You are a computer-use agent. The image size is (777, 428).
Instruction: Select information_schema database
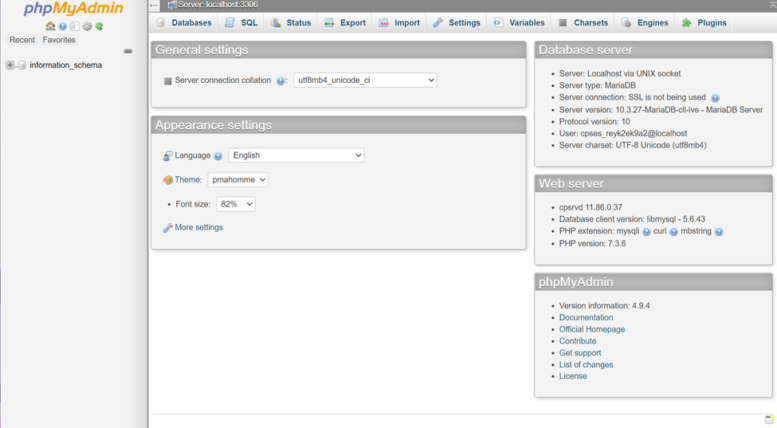[x=66, y=65]
